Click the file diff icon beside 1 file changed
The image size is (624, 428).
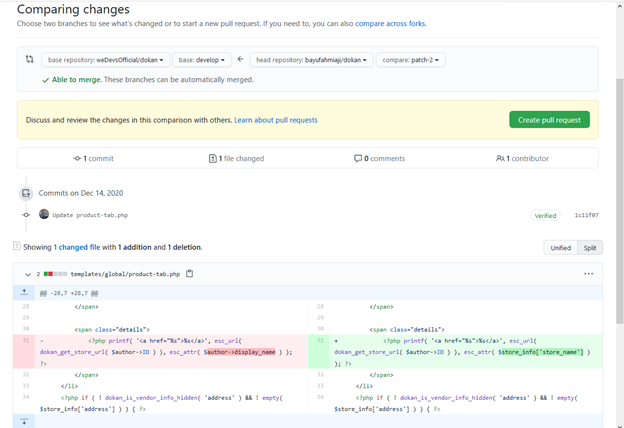point(213,158)
